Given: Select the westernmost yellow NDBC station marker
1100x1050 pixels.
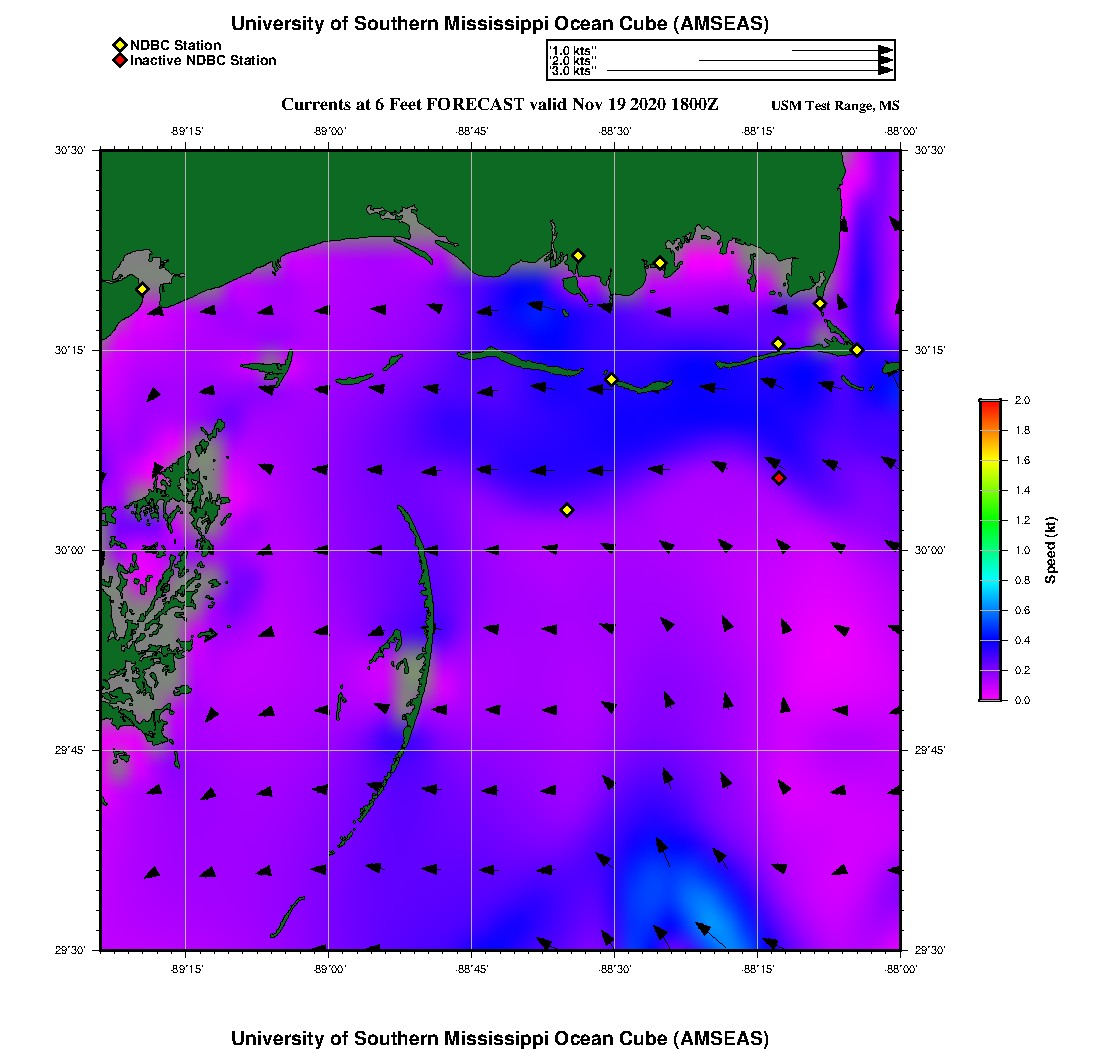Looking at the screenshot, I should point(142,289).
